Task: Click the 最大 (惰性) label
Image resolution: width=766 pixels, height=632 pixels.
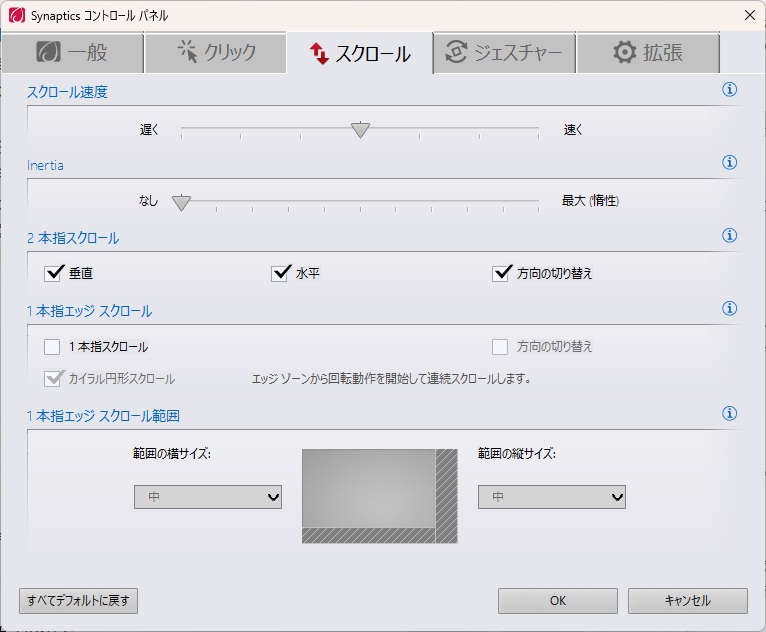Action: (590, 201)
